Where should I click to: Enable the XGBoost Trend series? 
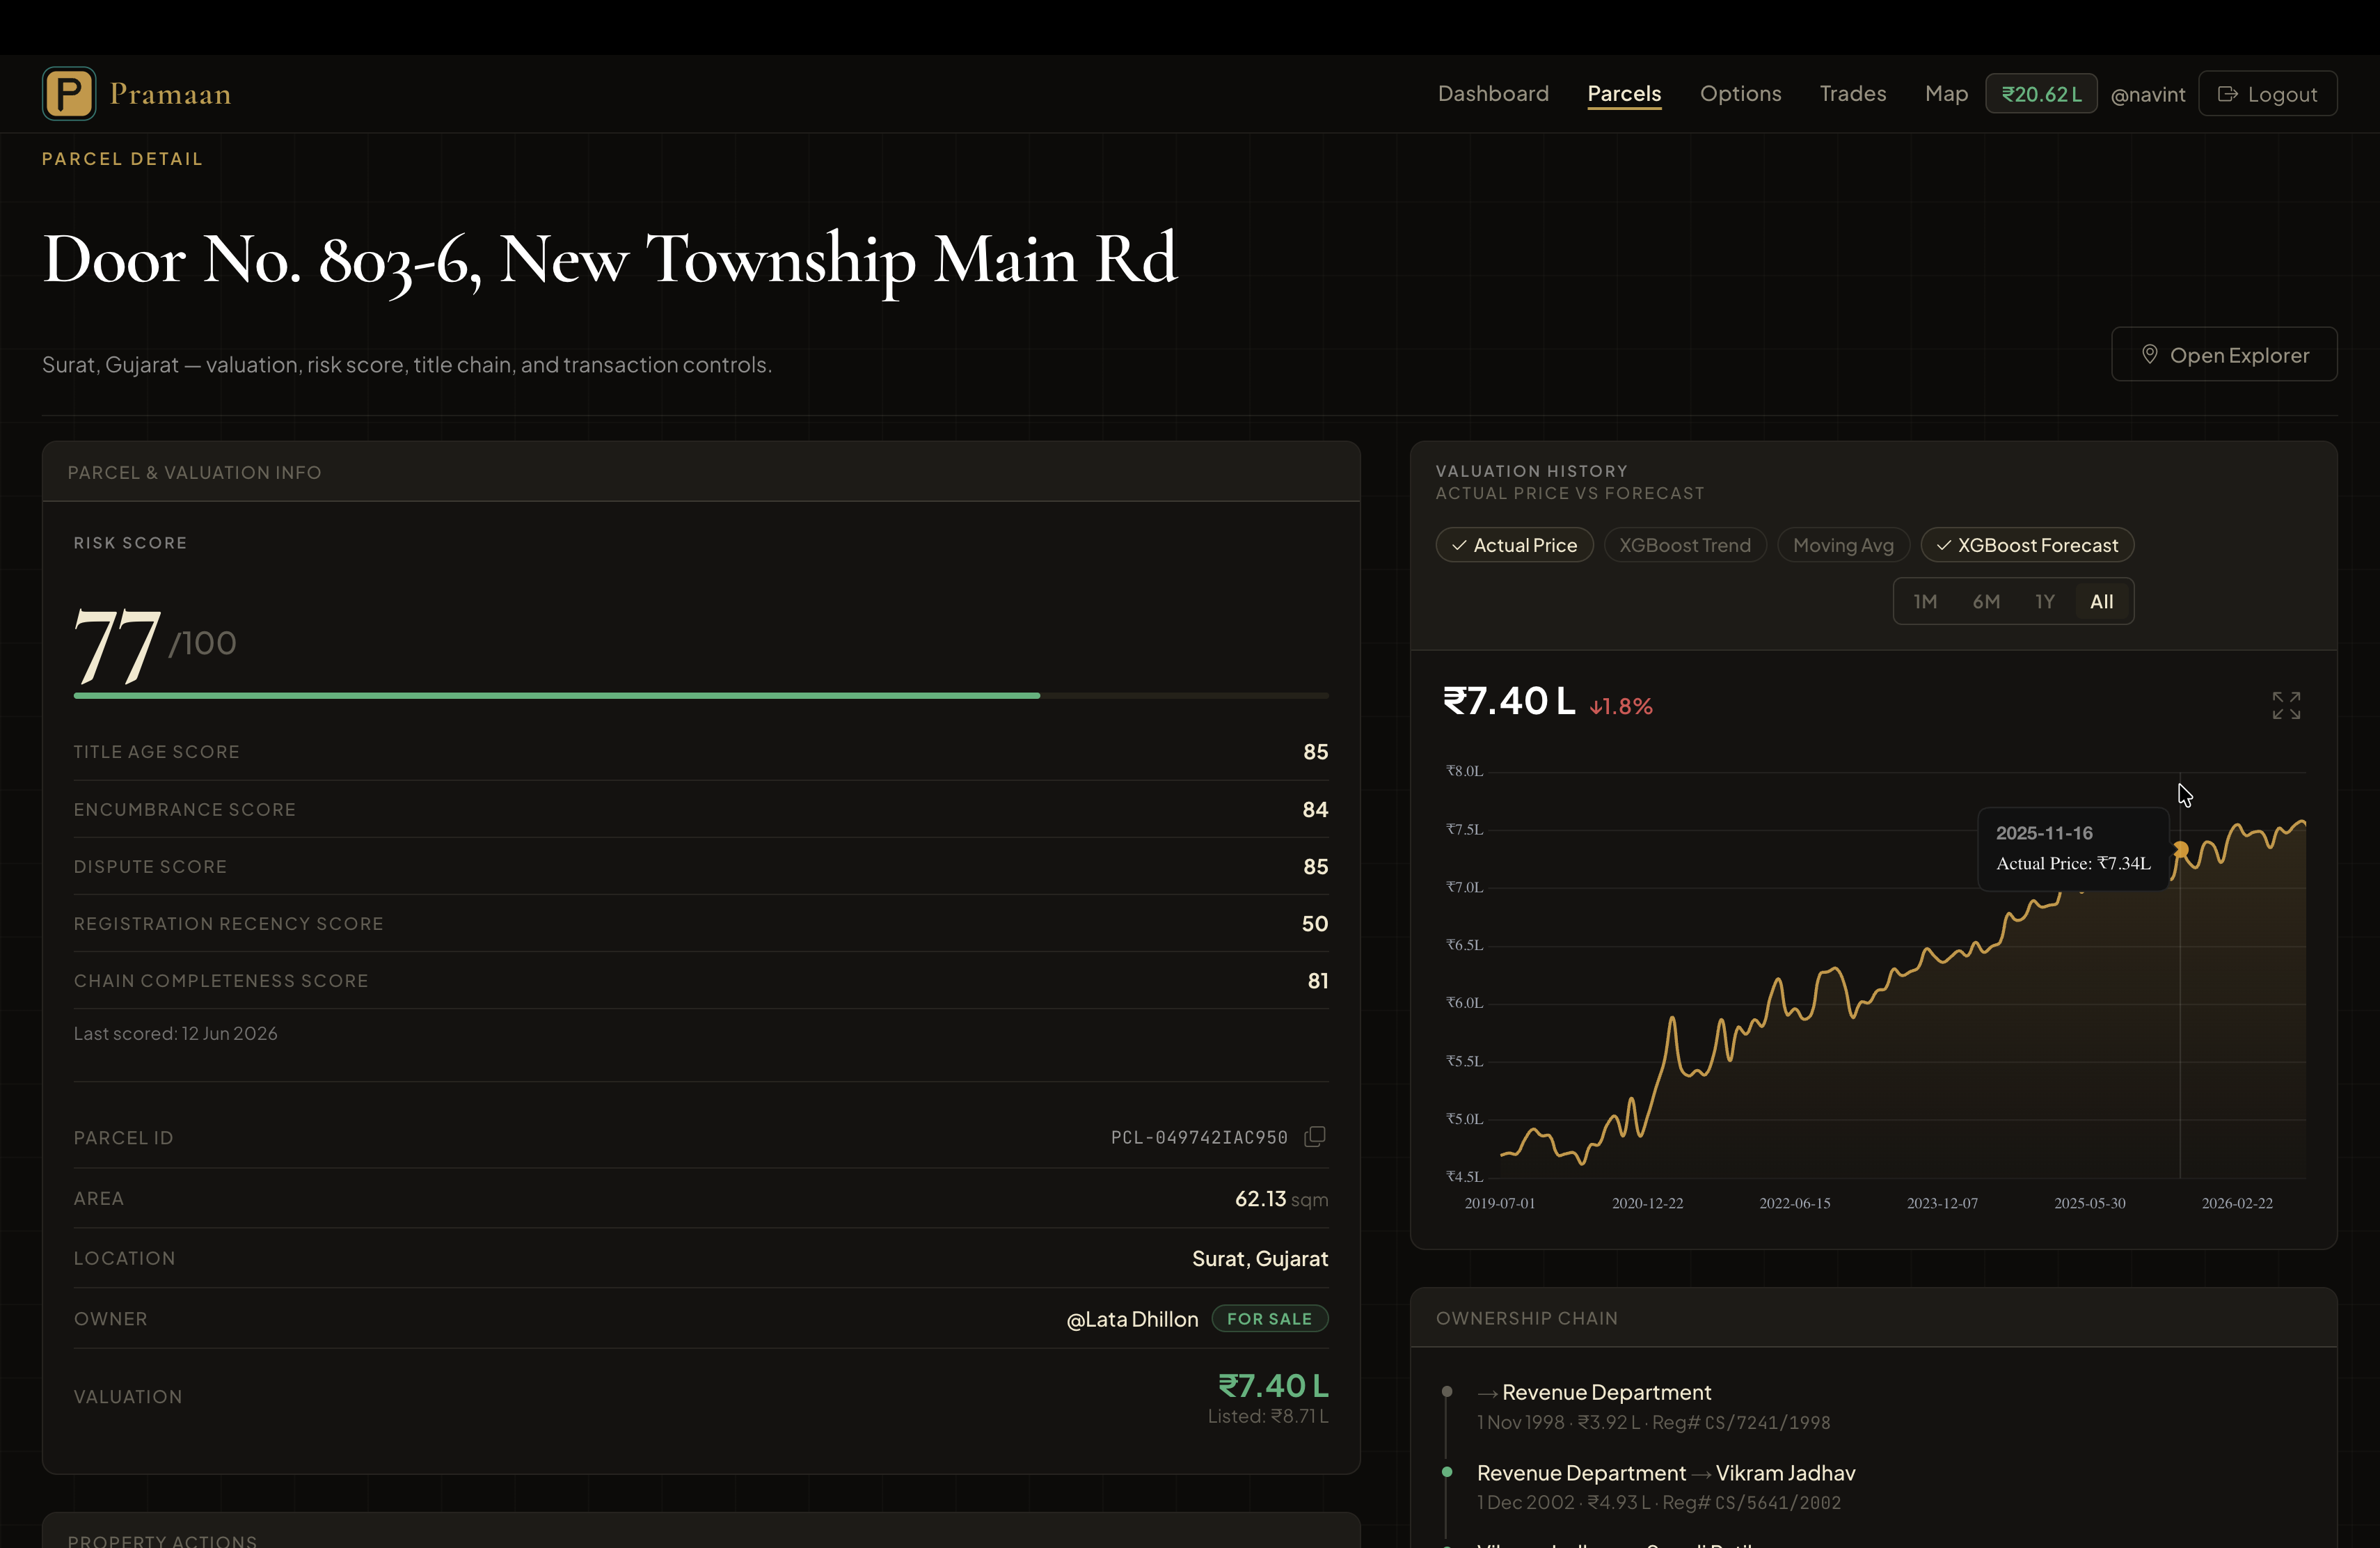pos(1685,545)
